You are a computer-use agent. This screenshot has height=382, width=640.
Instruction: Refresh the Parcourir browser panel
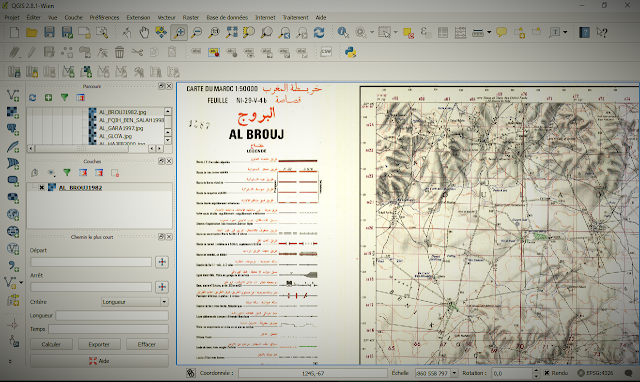click(33, 98)
